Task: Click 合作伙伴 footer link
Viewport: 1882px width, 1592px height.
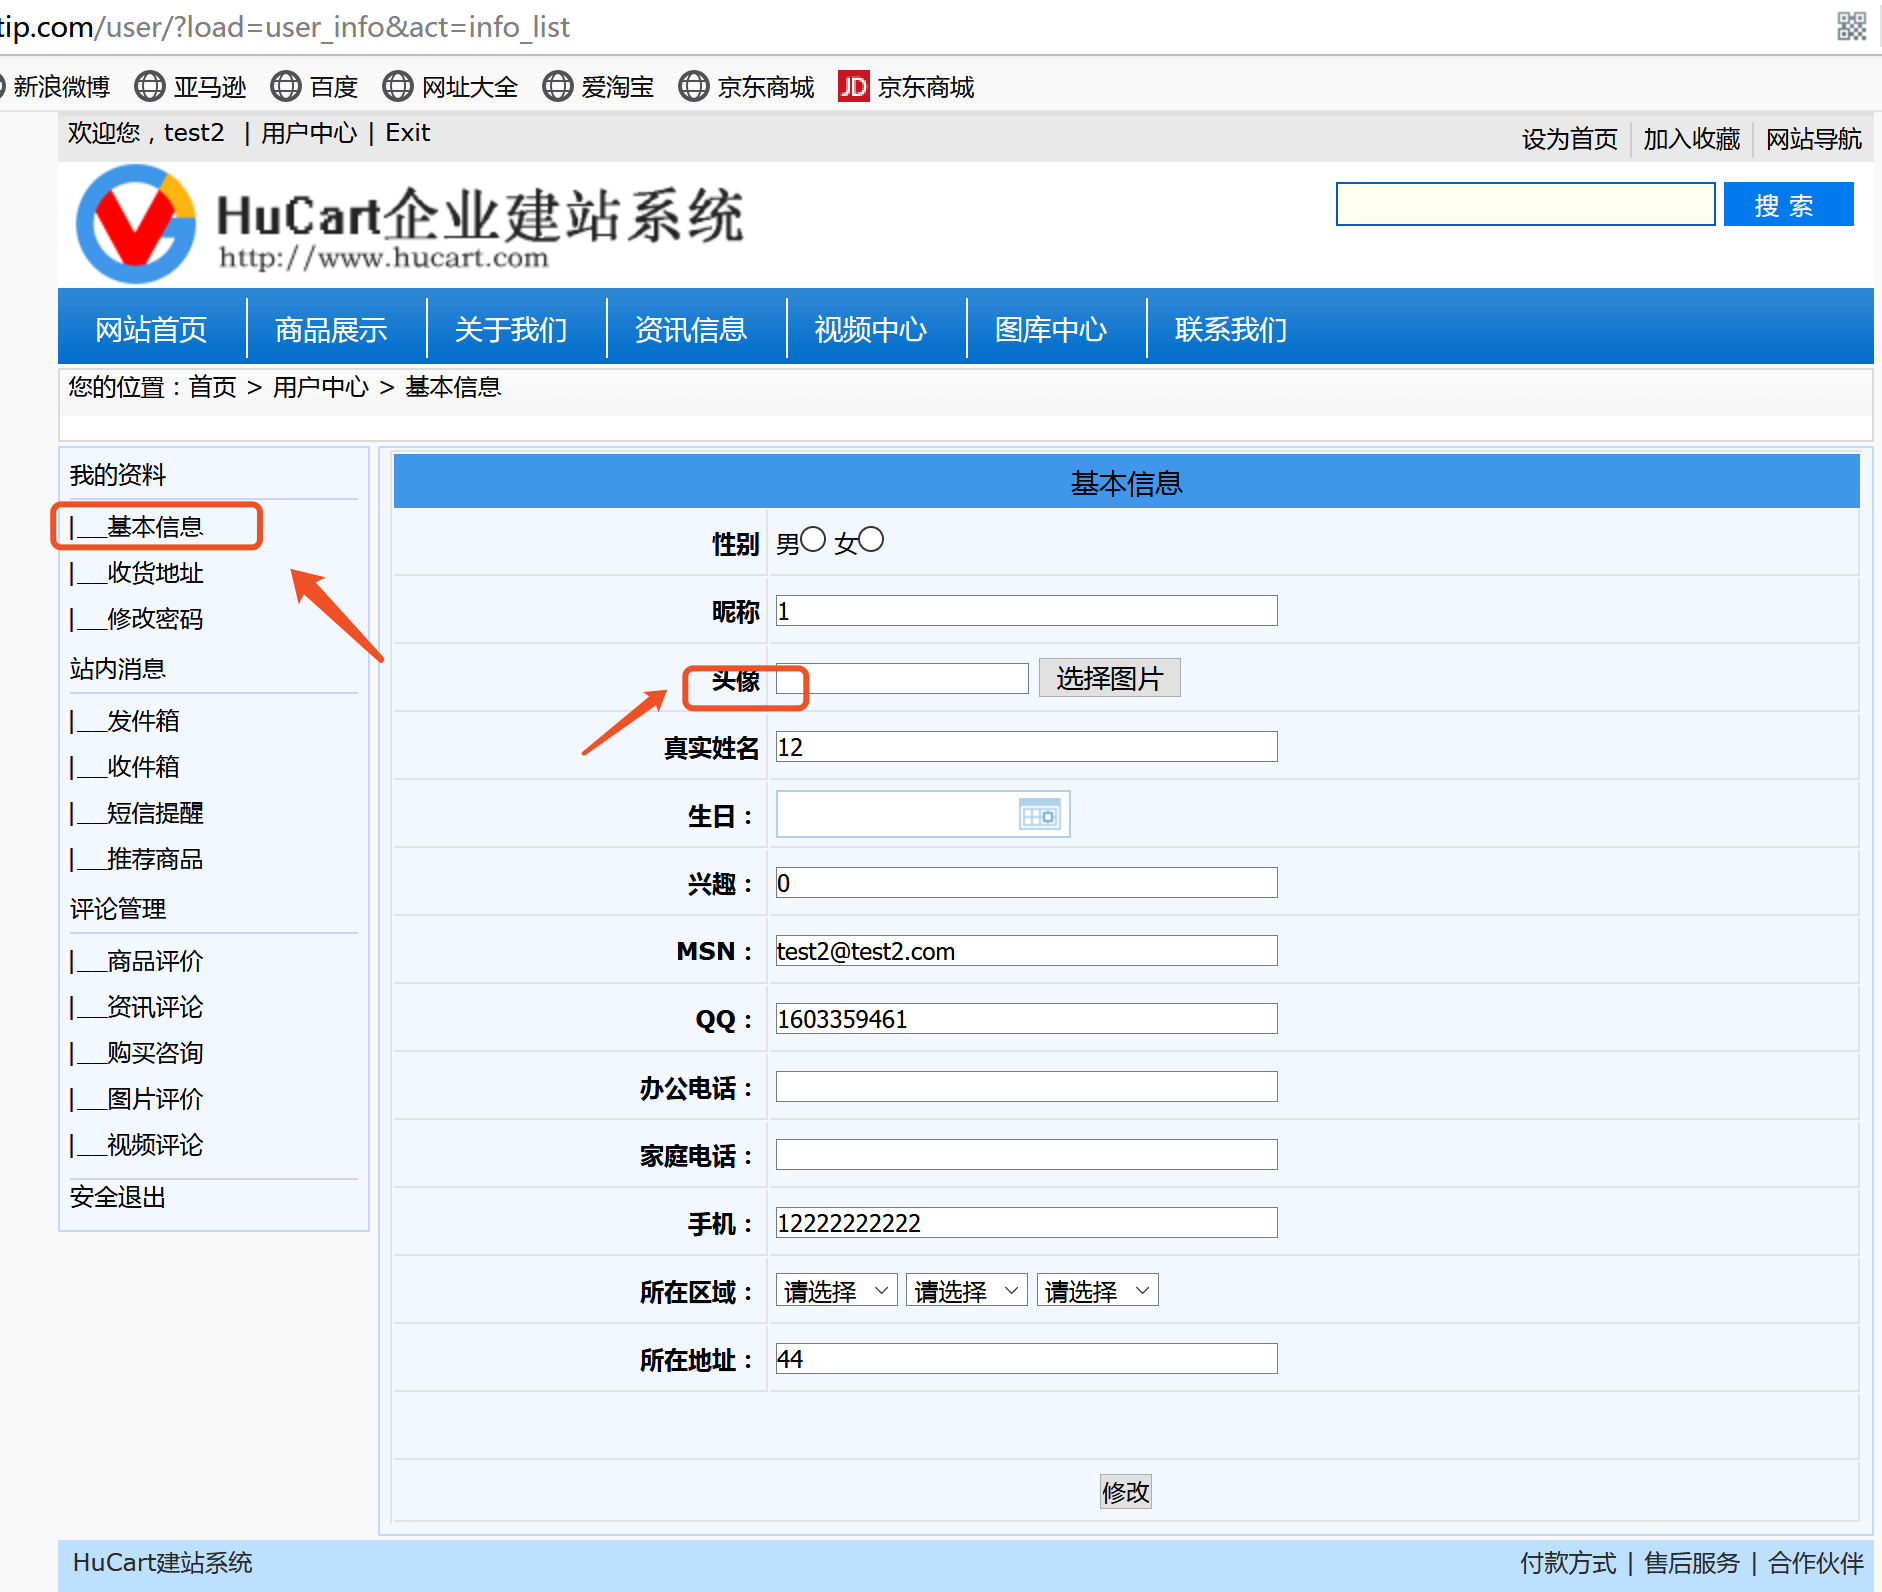Action: pyautogui.click(x=1816, y=1563)
